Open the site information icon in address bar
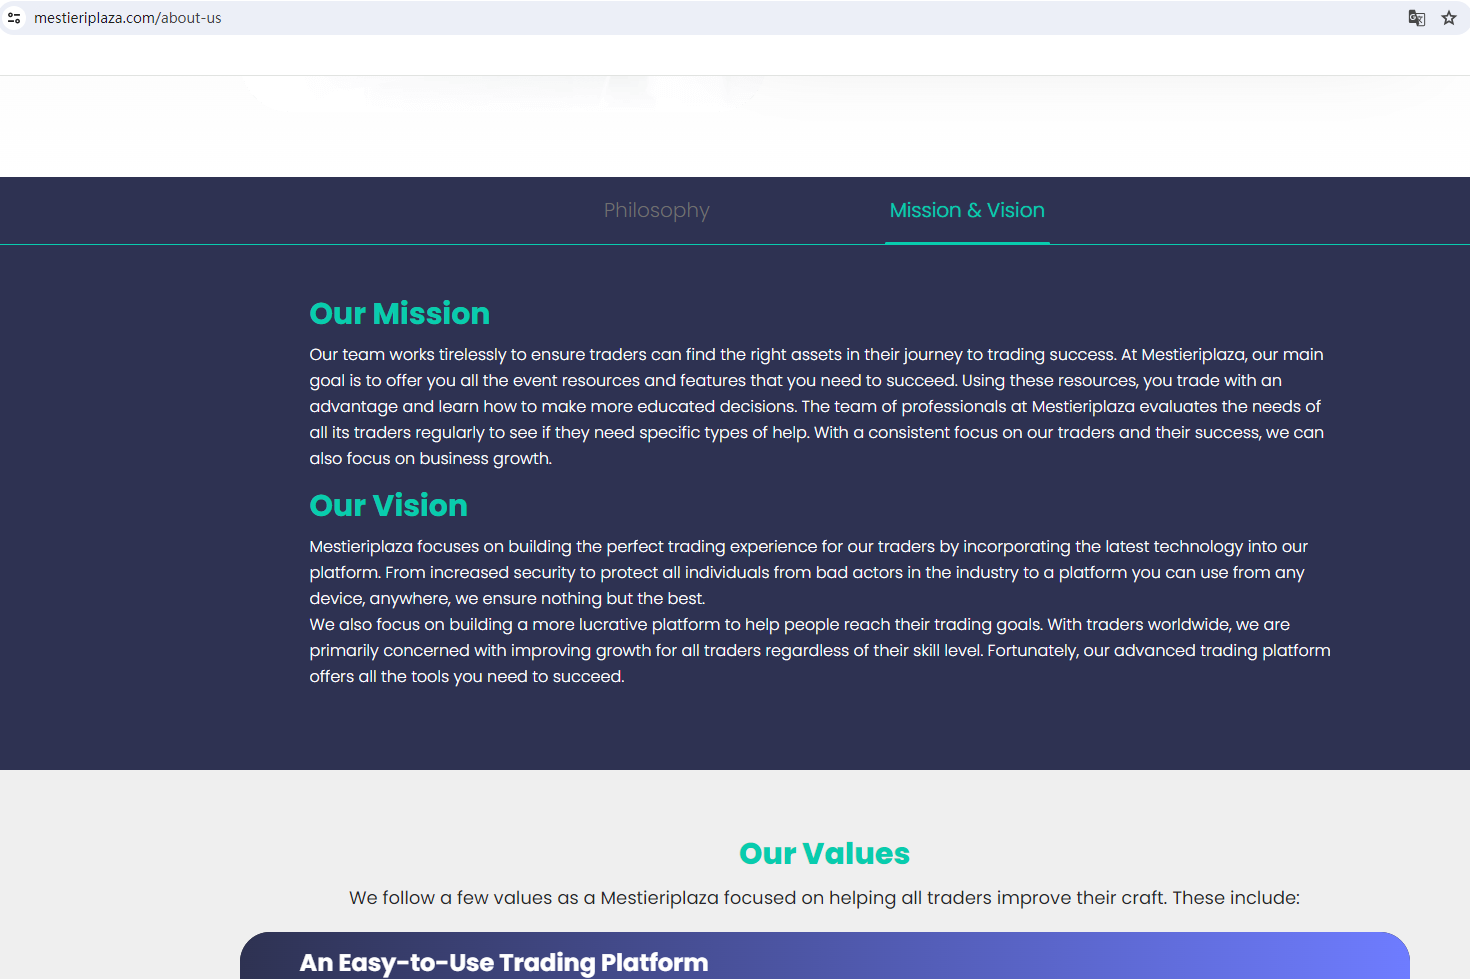Viewport: 1470px width, 979px height. (14, 18)
